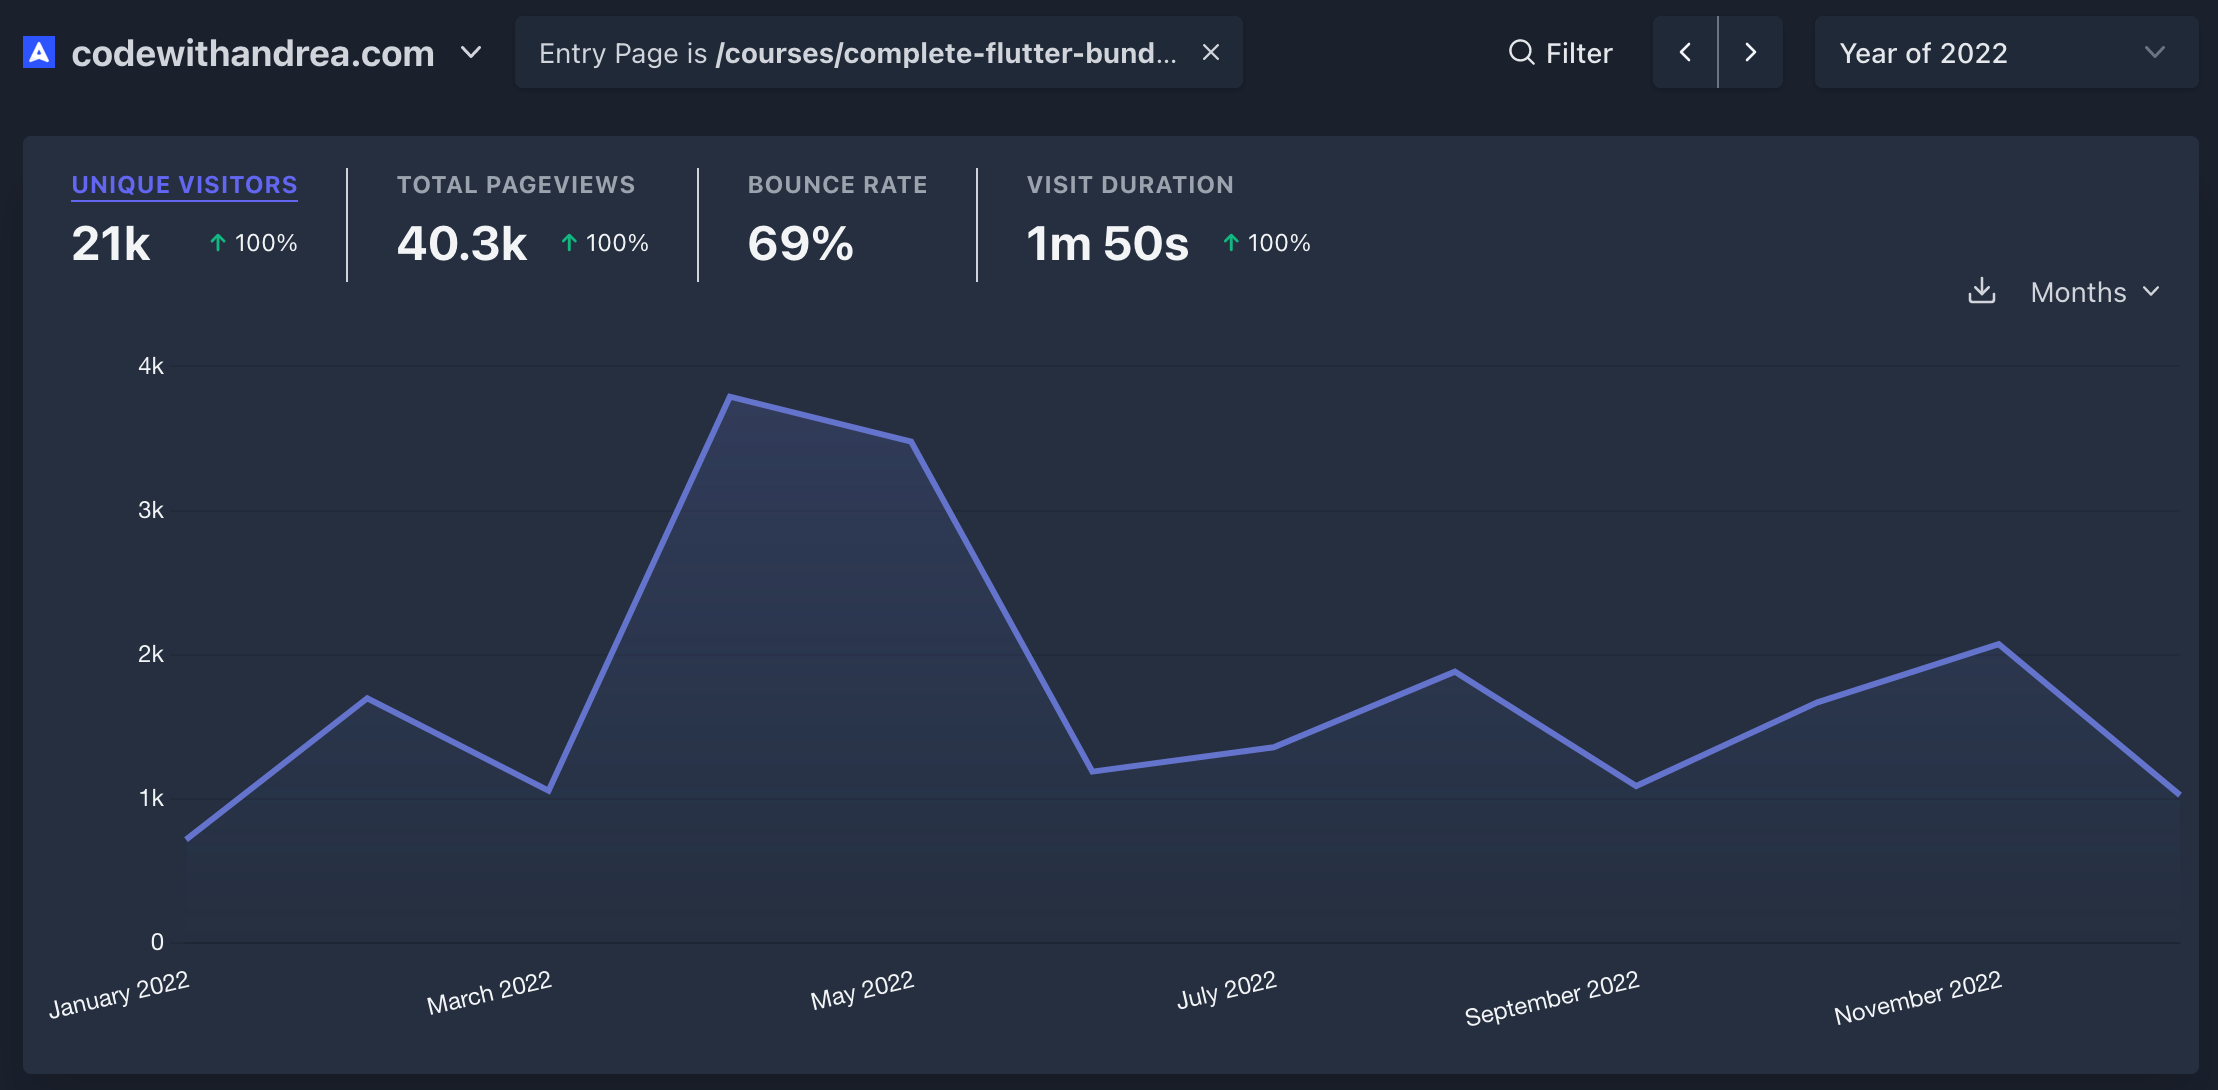
Task: Keep Unique Visitors metric highlighted
Action: pyautogui.click(x=184, y=184)
